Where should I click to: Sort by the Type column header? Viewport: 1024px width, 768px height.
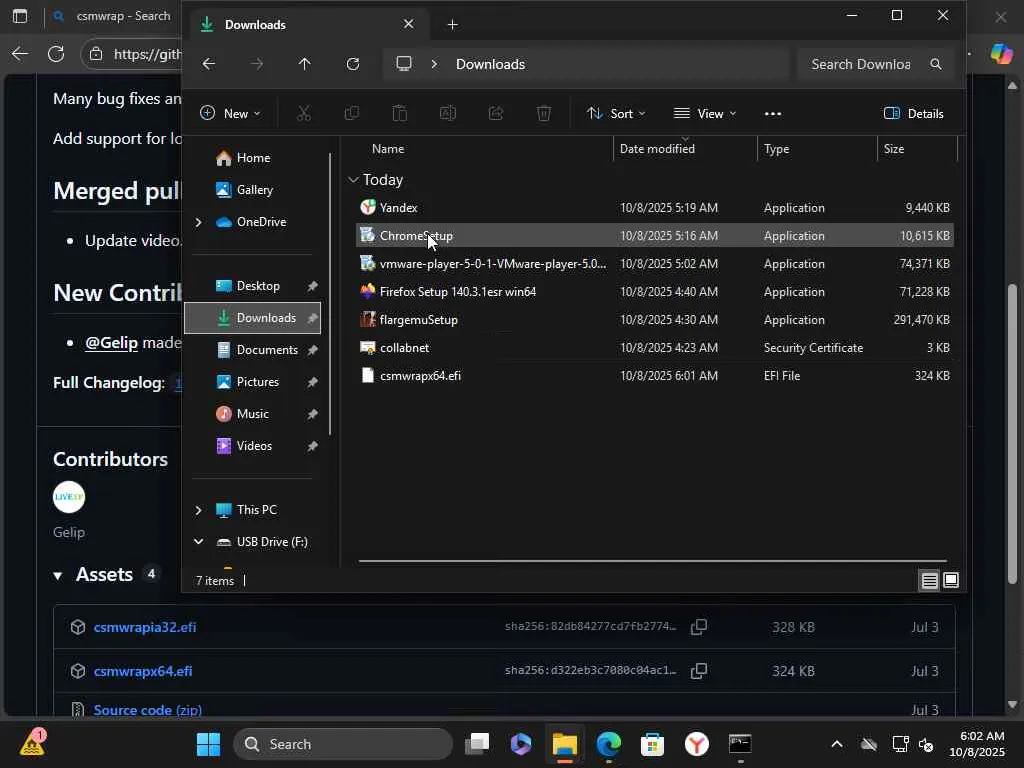tap(817, 149)
